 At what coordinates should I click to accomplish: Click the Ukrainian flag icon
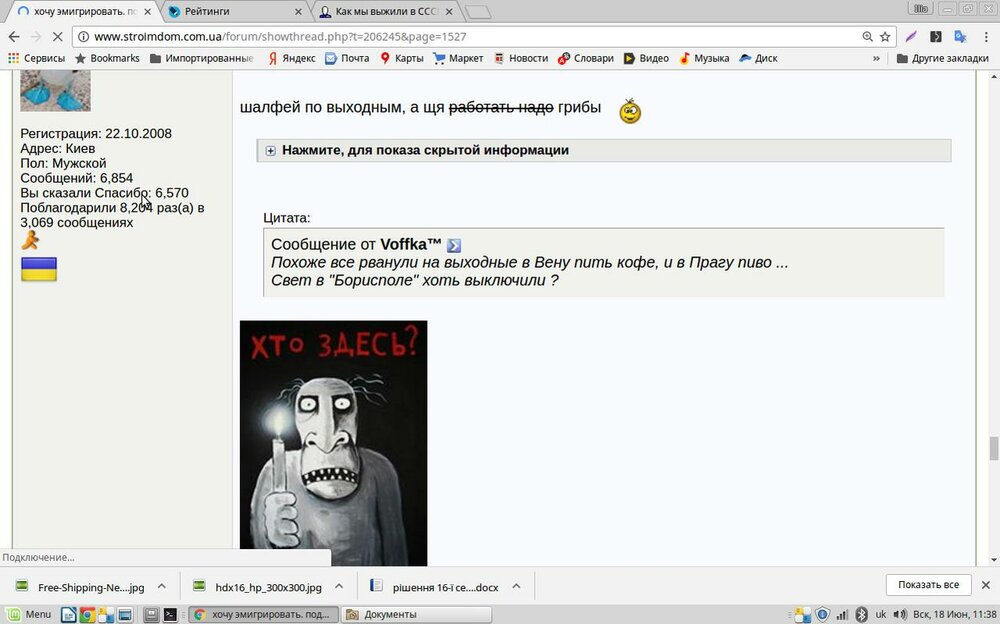pyautogui.click(x=39, y=269)
